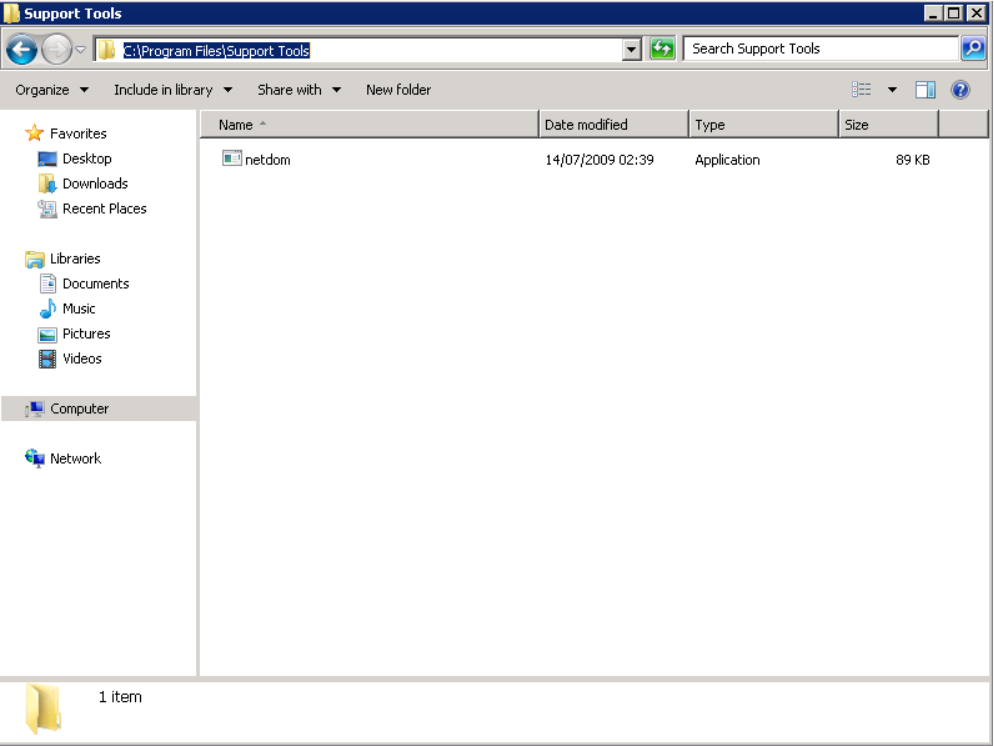Open the Pictures library

pyautogui.click(x=86, y=333)
